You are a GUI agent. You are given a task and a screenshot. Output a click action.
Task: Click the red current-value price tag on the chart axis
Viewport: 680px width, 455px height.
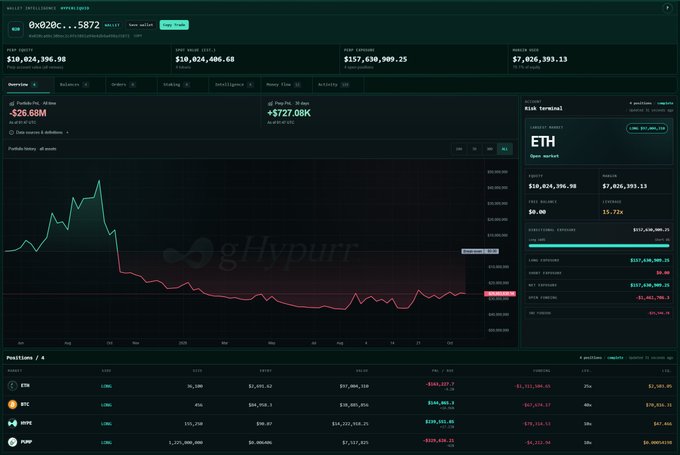pos(500,294)
